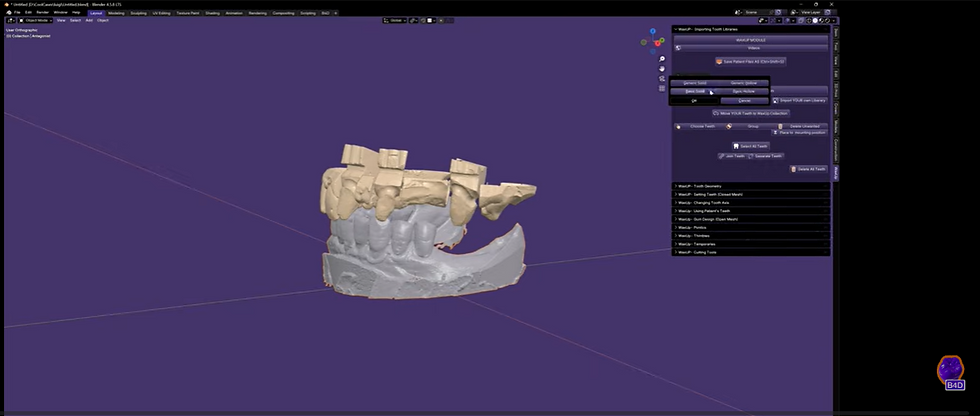Click the Separate Teeth button
Image resolution: width=980 pixels, height=416 pixels.
point(766,156)
